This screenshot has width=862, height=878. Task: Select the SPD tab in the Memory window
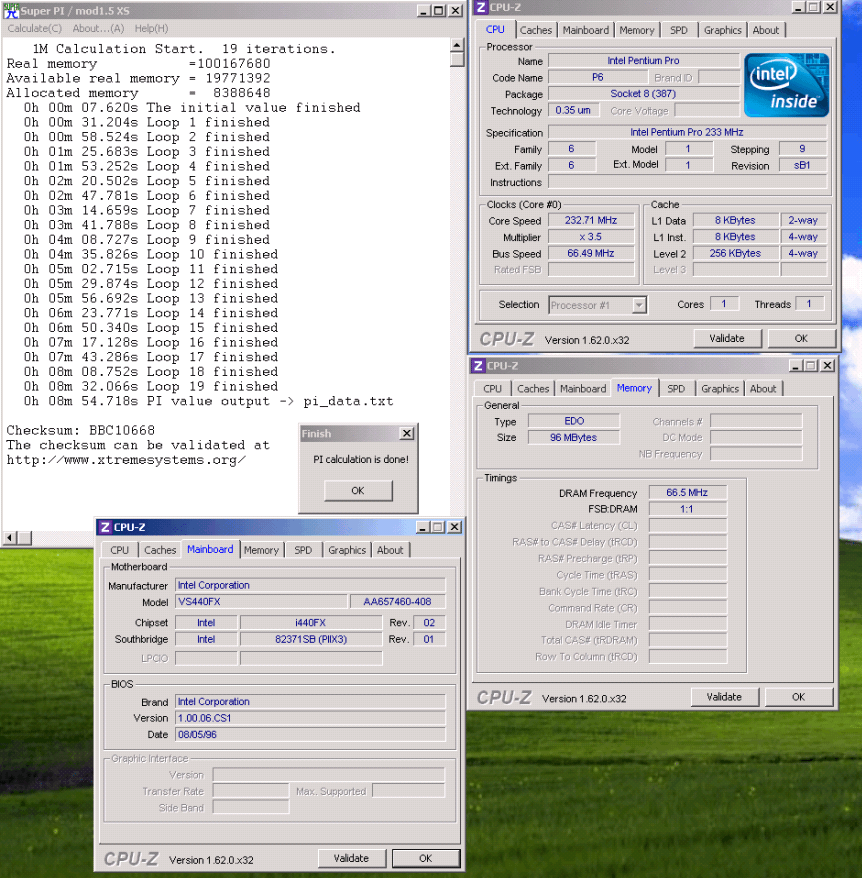(x=676, y=389)
